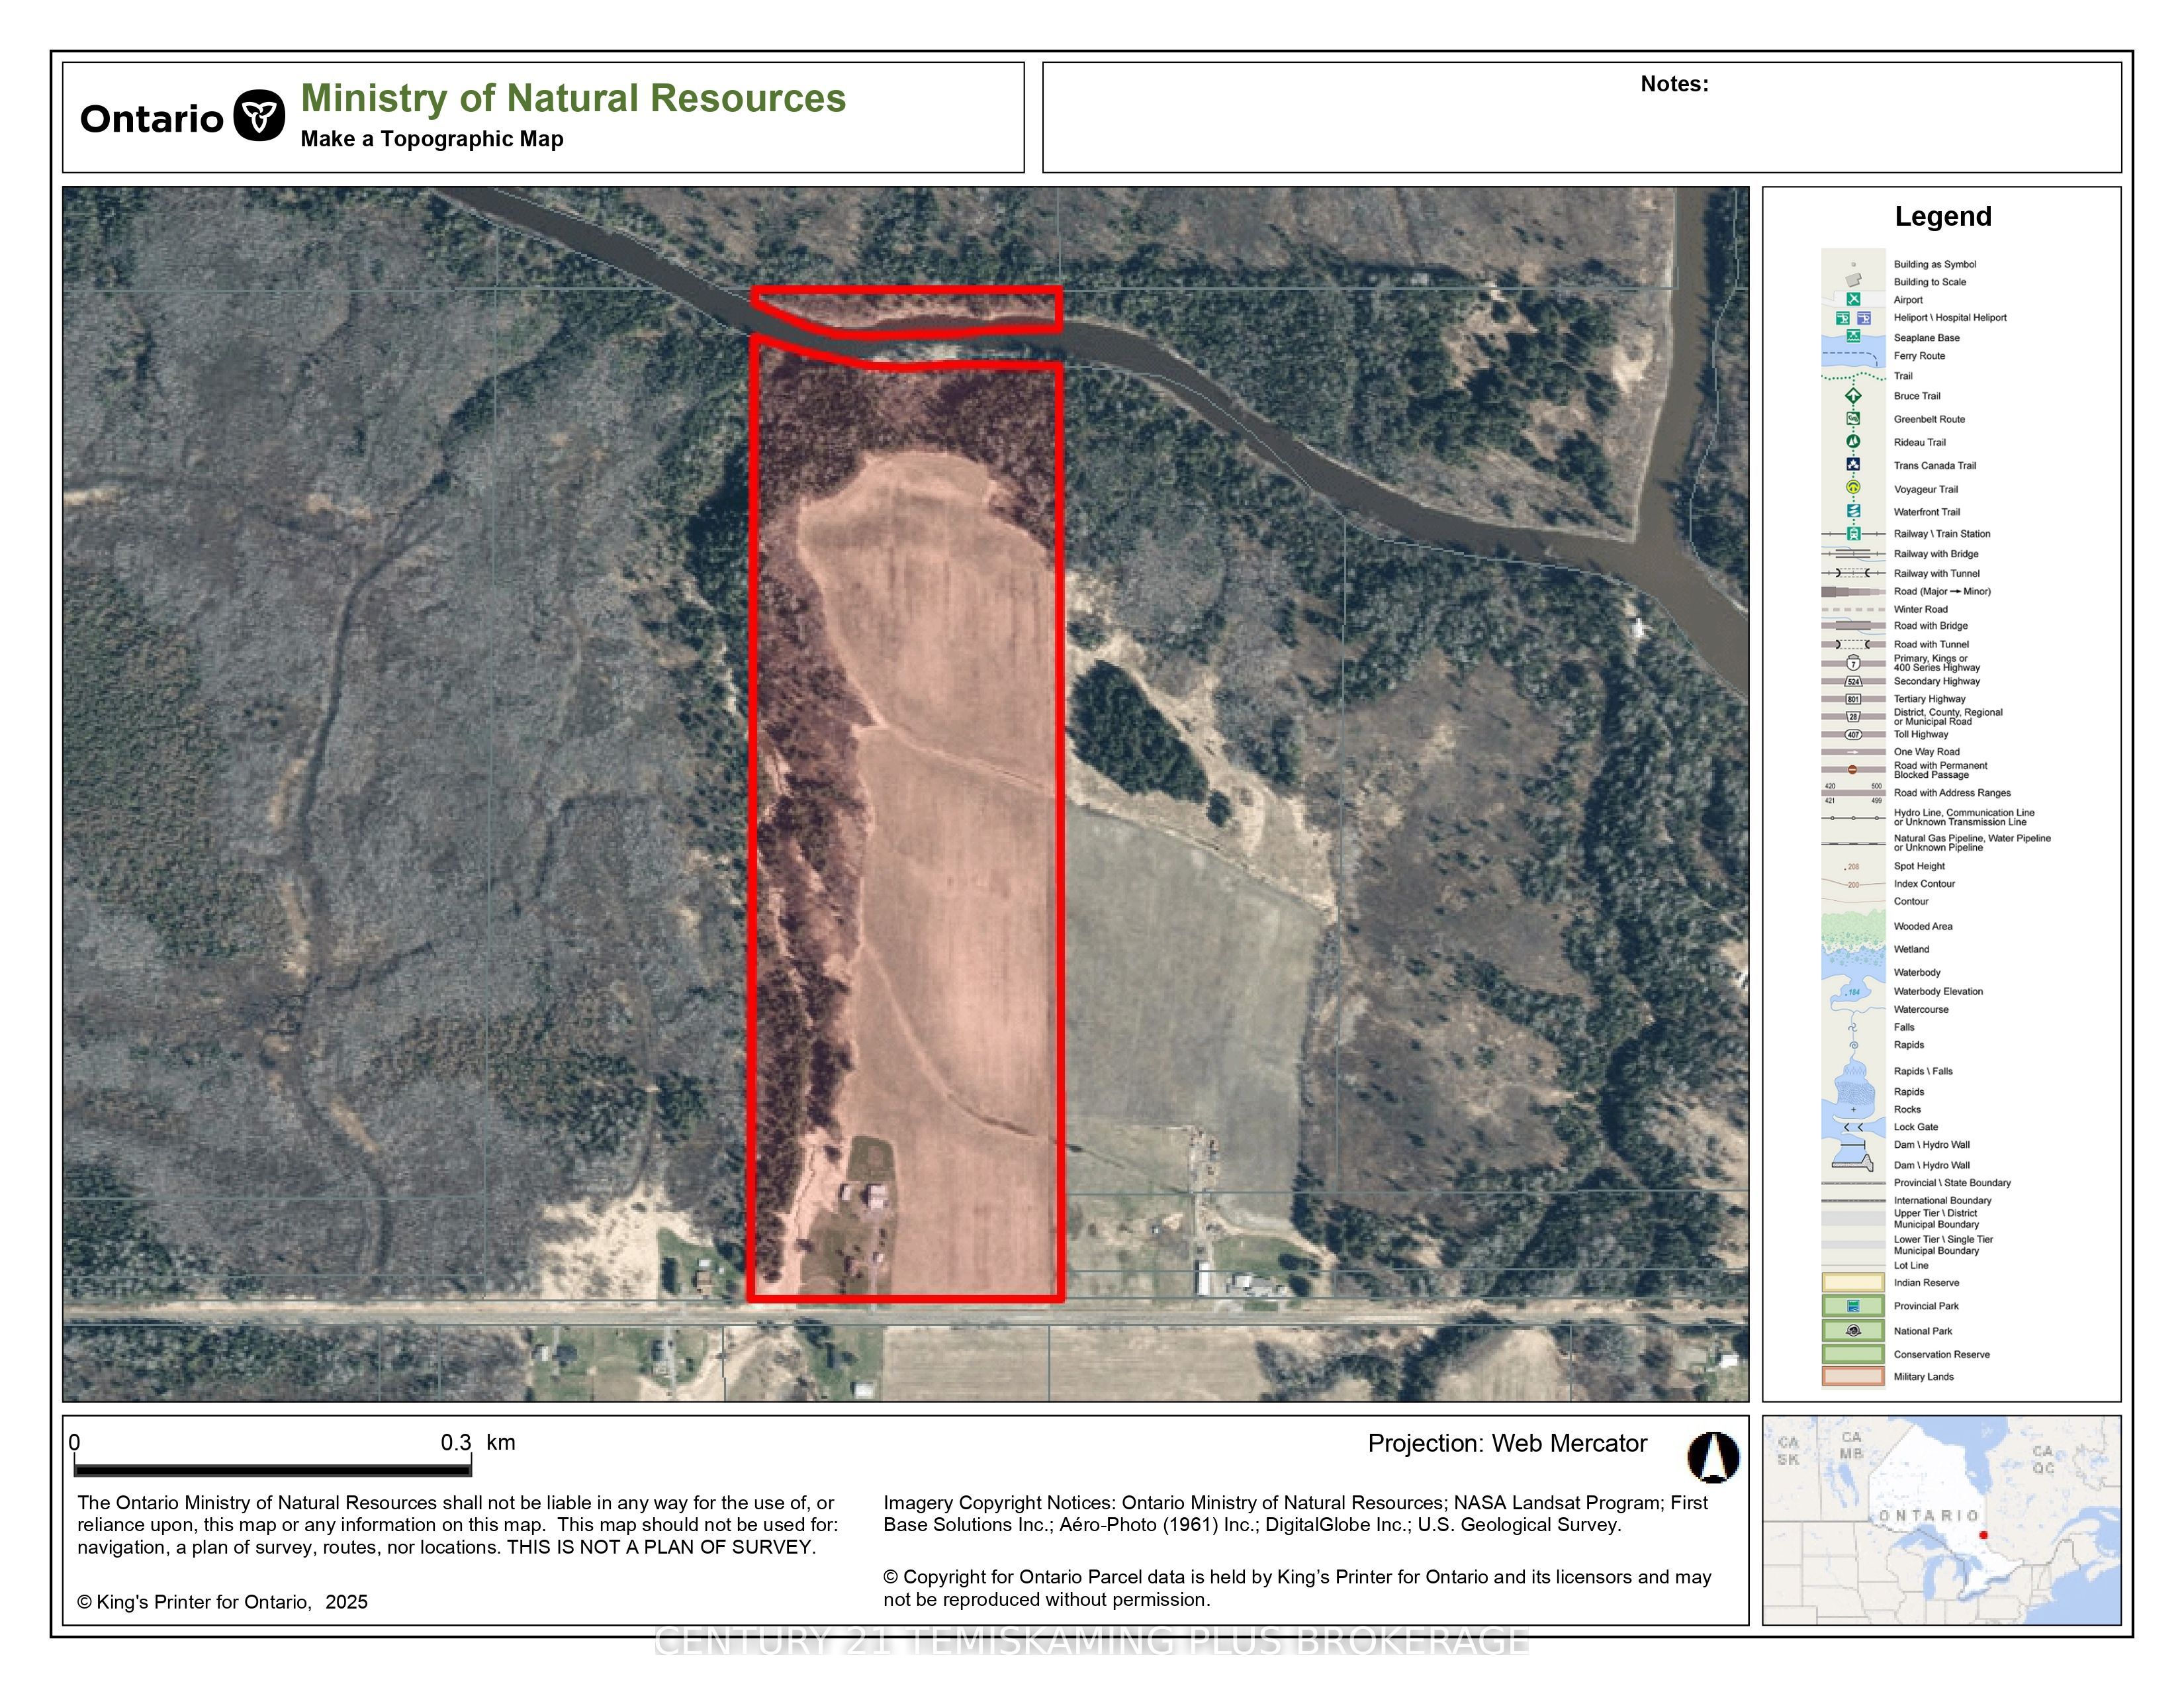The image size is (2184, 1688).
Task: Click the Trans Canada Trail maple-leaf icon
Action: (1853, 464)
